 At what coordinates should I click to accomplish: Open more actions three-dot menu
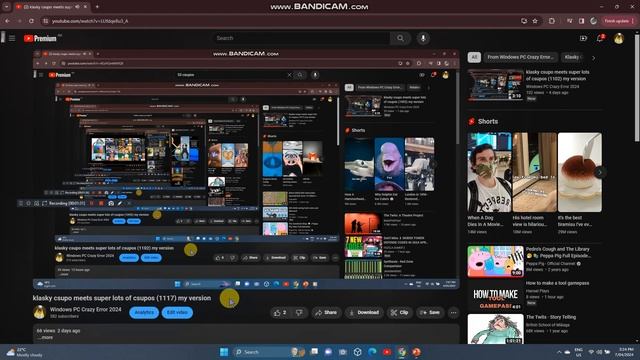[x=453, y=313]
